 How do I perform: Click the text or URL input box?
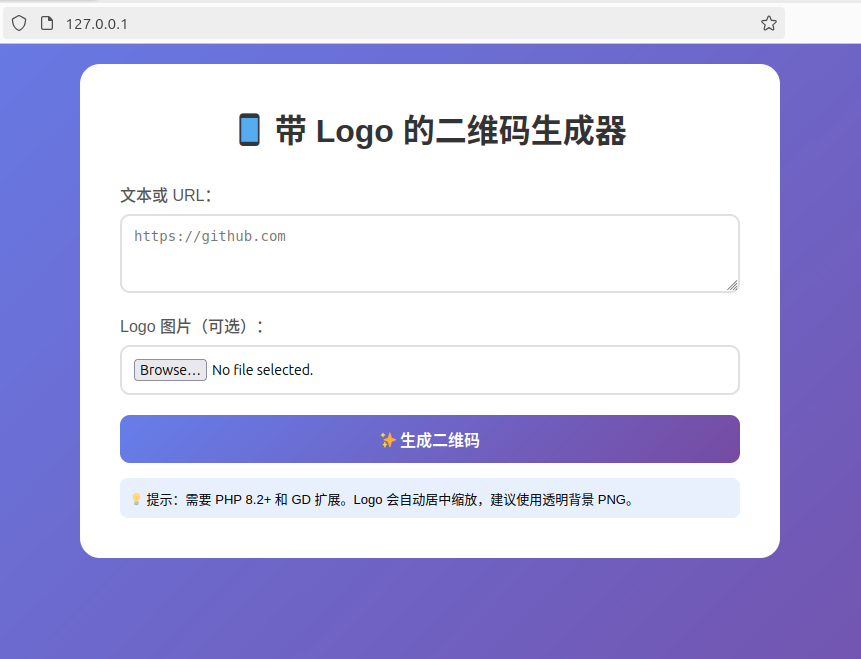pyautogui.click(x=429, y=253)
